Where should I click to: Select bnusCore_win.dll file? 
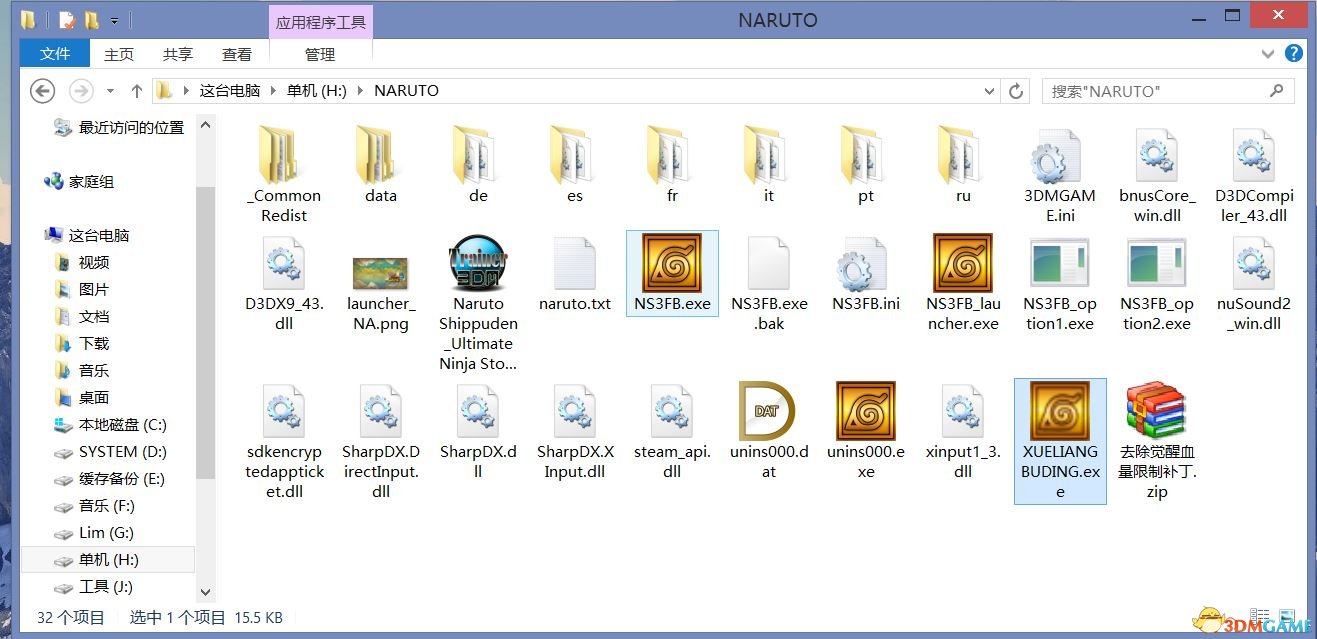pos(1157,175)
